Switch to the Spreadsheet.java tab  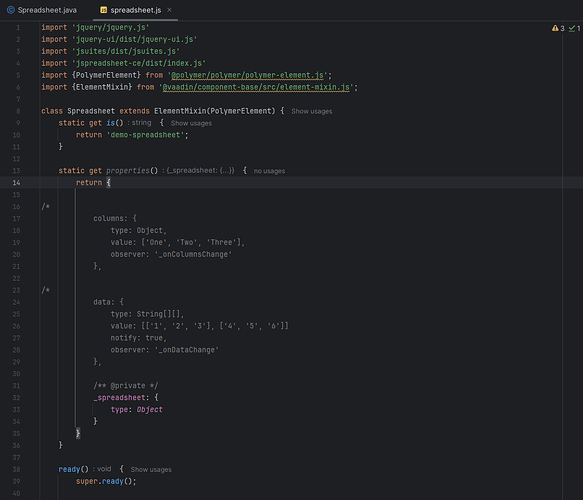tap(42, 10)
